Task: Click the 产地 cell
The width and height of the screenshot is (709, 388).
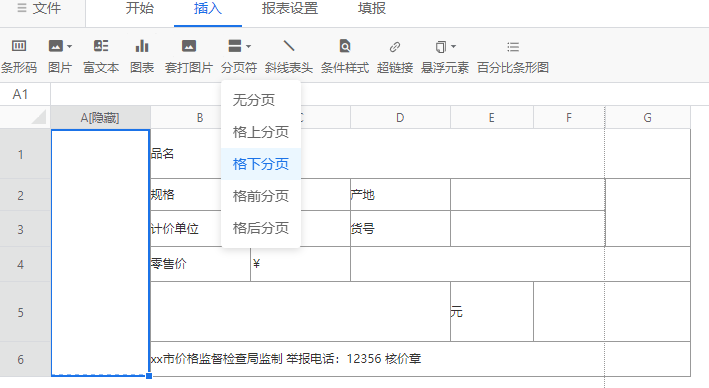Action: pyautogui.click(x=400, y=195)
